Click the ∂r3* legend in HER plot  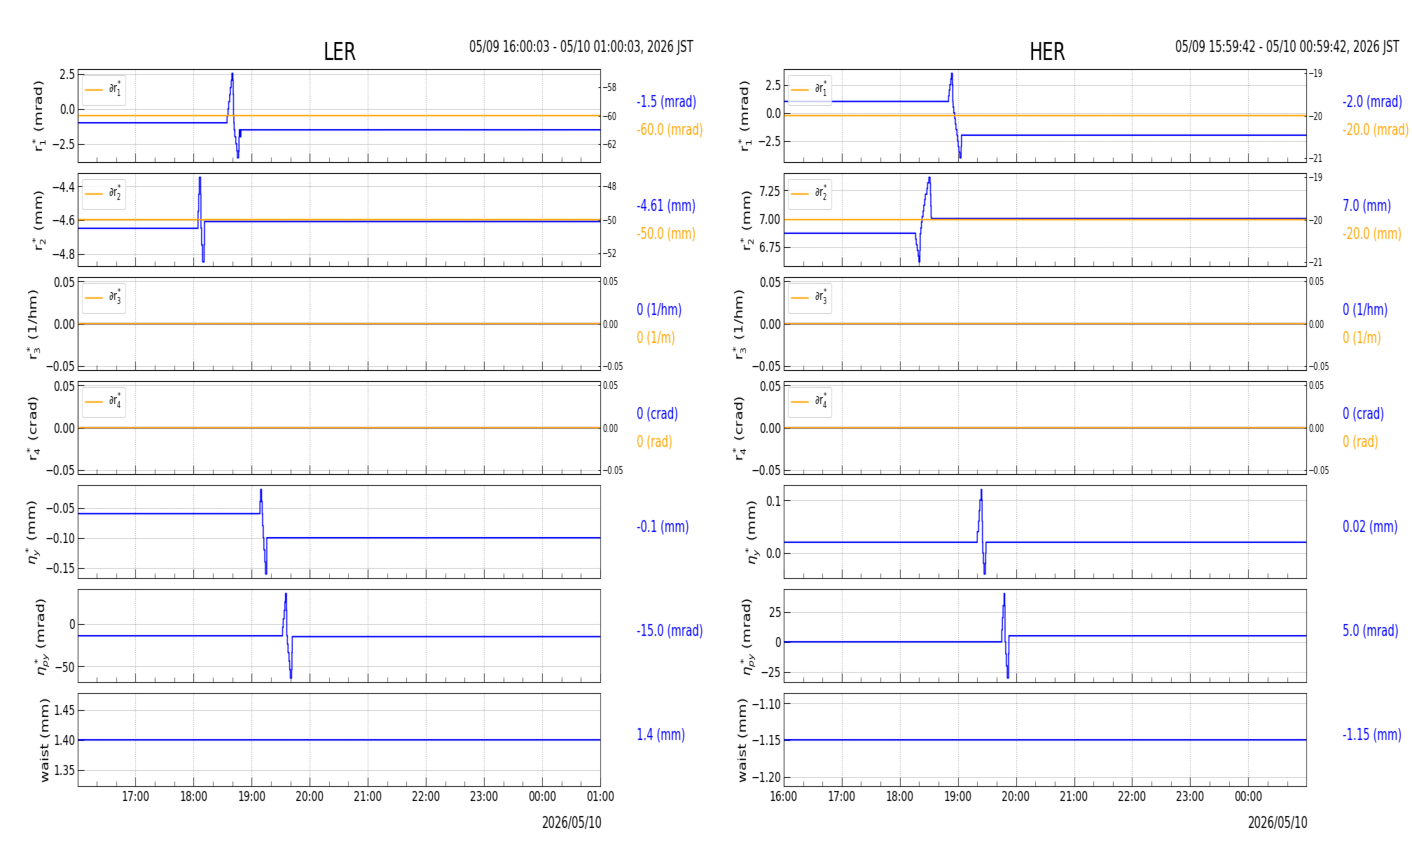[810, 298]
